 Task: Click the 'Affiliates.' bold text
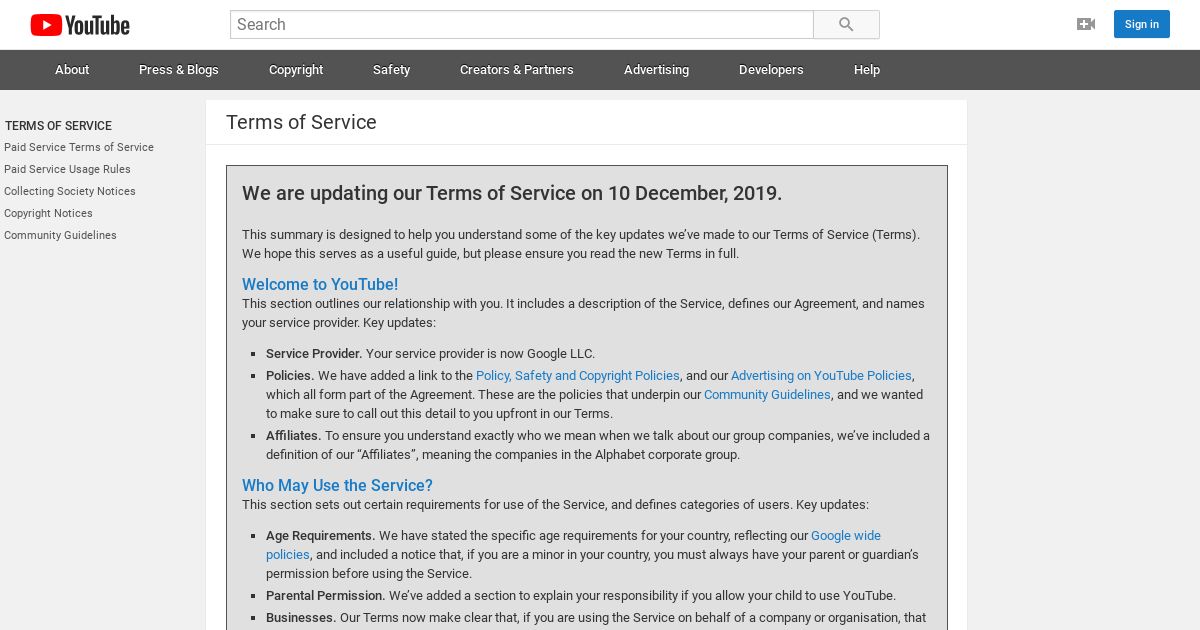[294, 436]
